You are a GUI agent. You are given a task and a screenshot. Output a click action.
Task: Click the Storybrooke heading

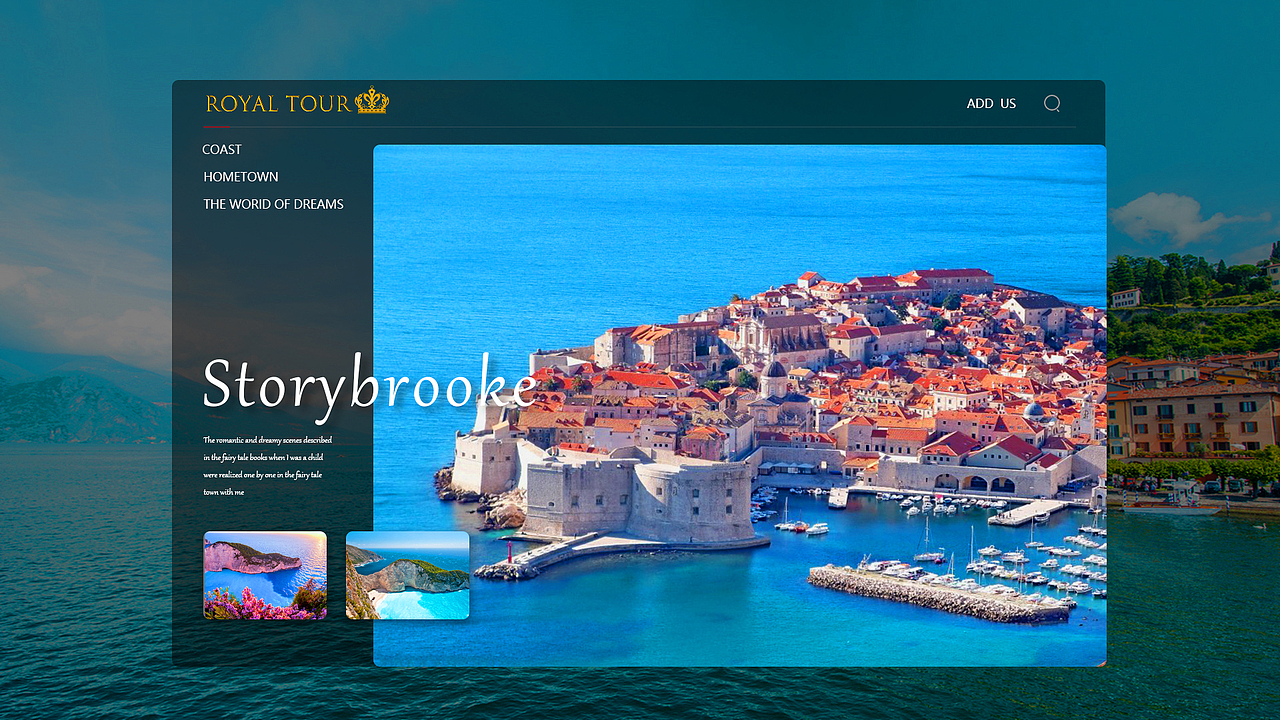(369, 385)
